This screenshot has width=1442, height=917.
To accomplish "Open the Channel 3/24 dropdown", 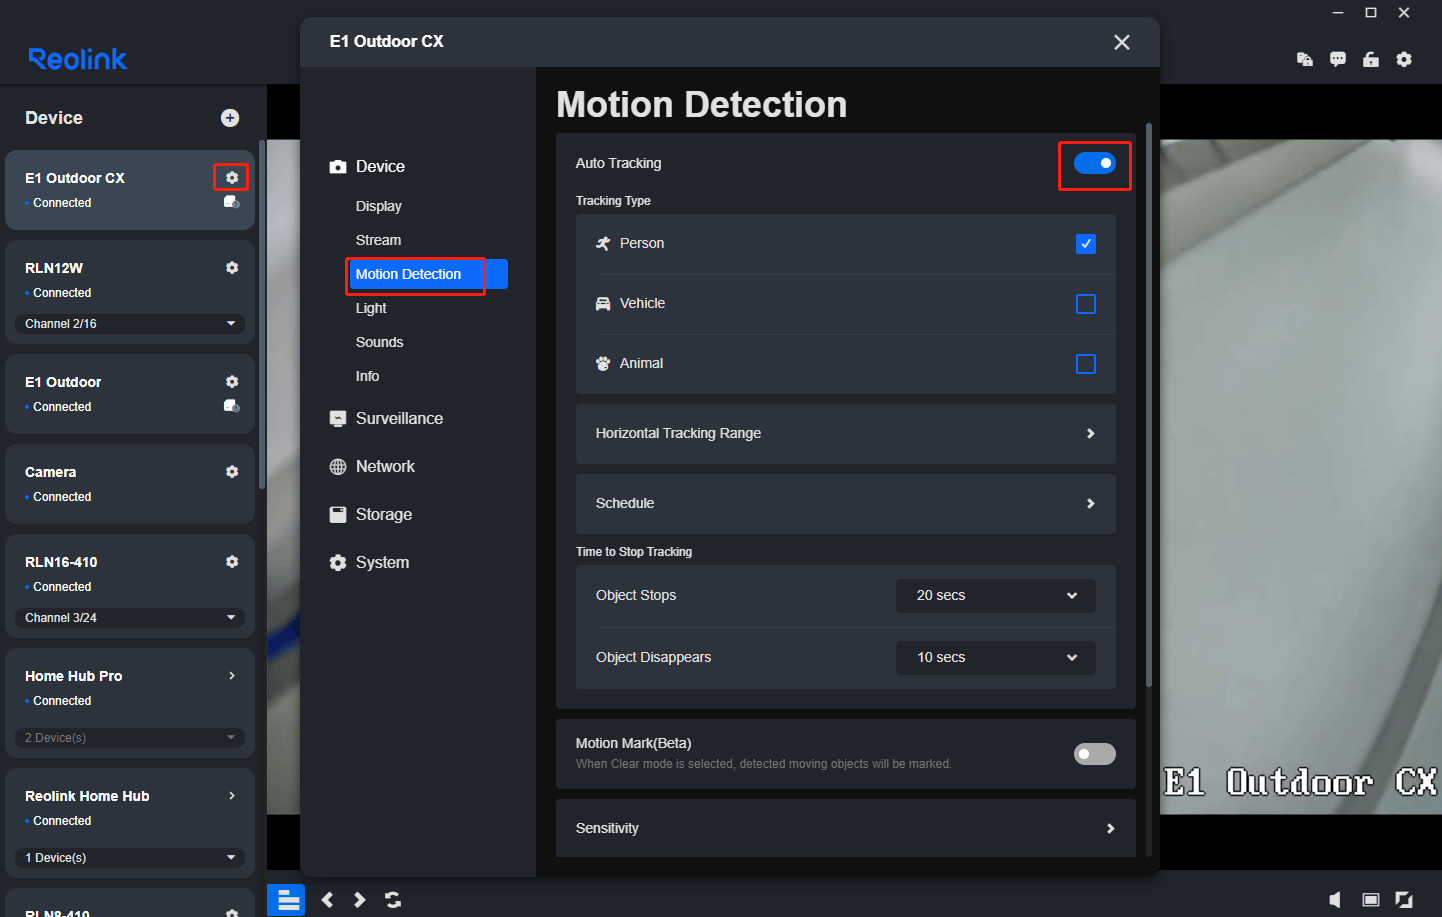I will click(x=130, y=618).
